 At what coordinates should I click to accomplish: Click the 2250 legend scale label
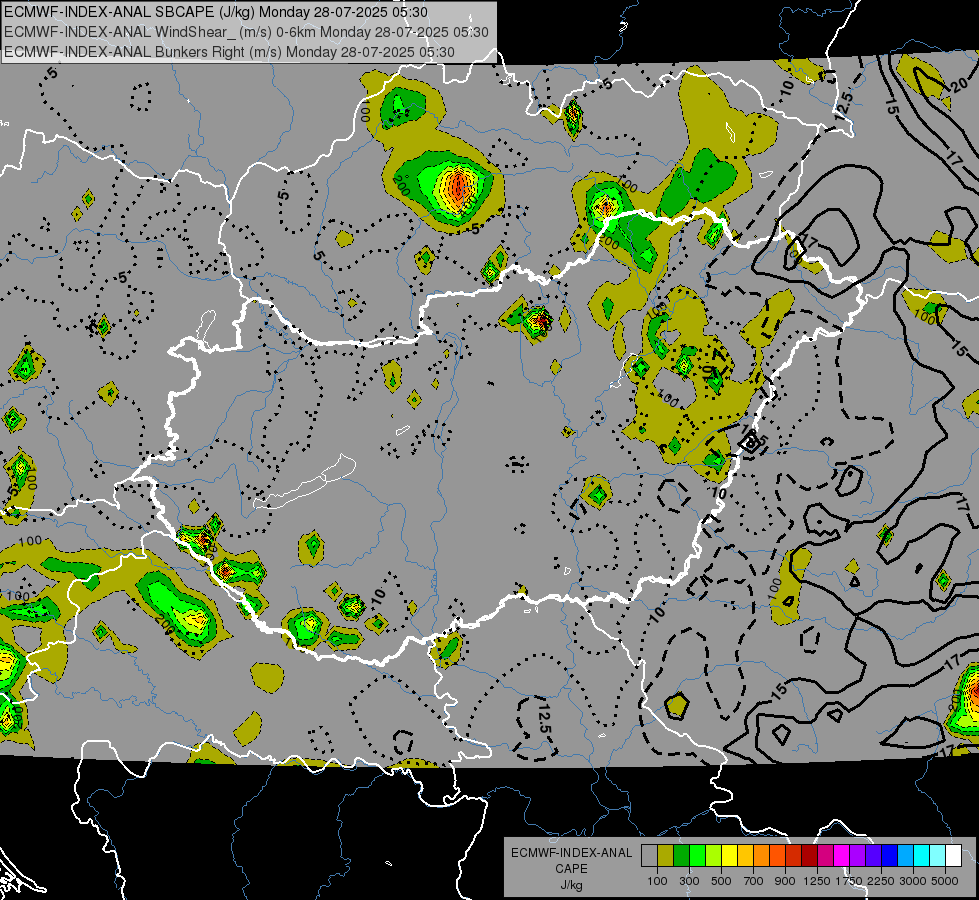[x=881, y=881]
